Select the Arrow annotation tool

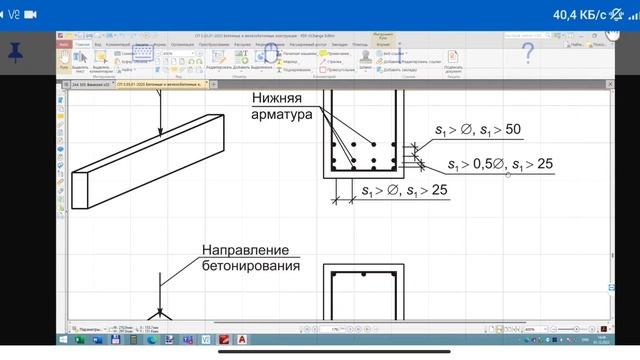click(331, 62)
